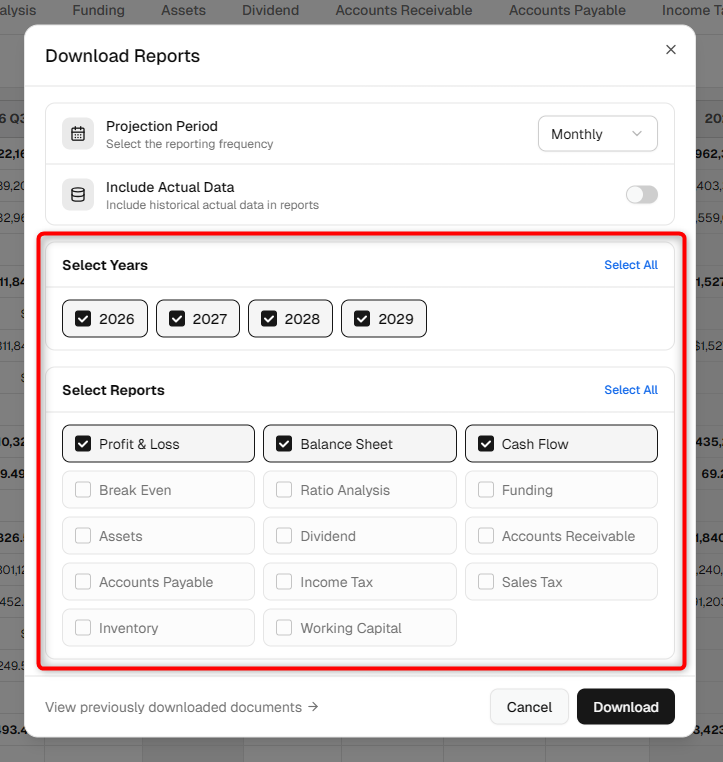Click the Download button
This screenshot has height=762, width=723.
click(626, 707)
